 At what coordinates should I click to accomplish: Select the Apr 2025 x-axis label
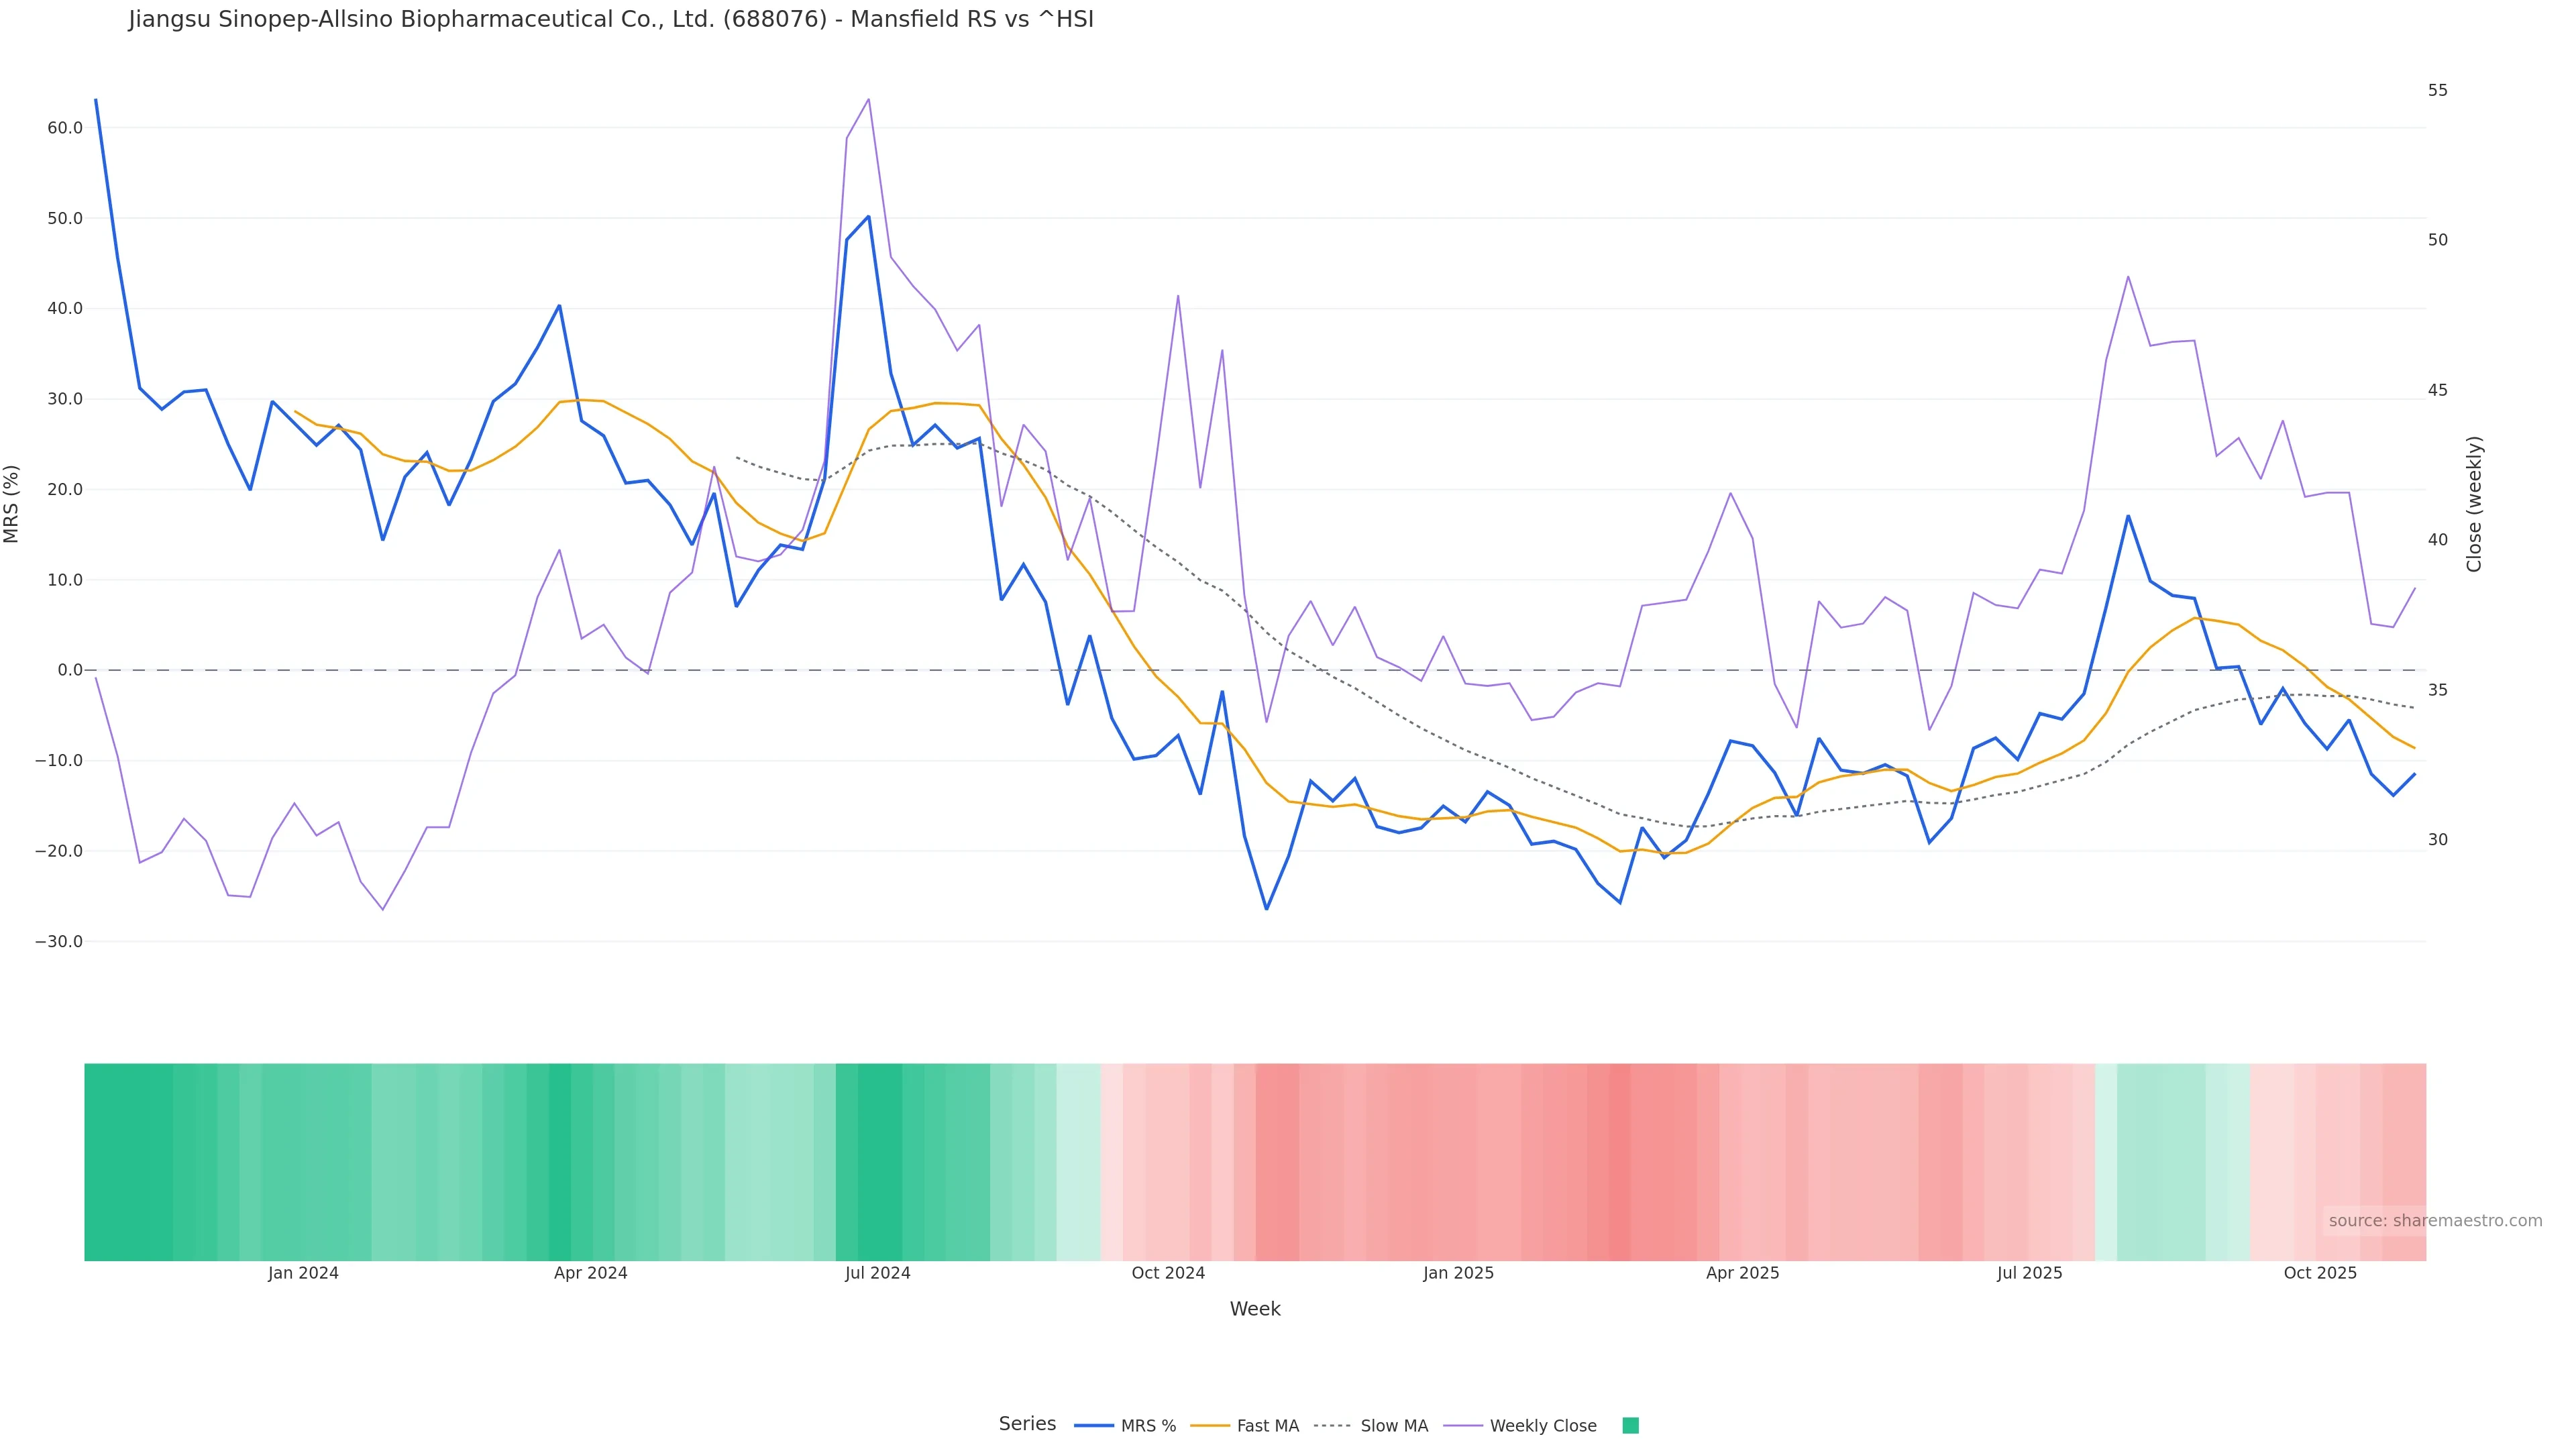tap(1742, 1273)
